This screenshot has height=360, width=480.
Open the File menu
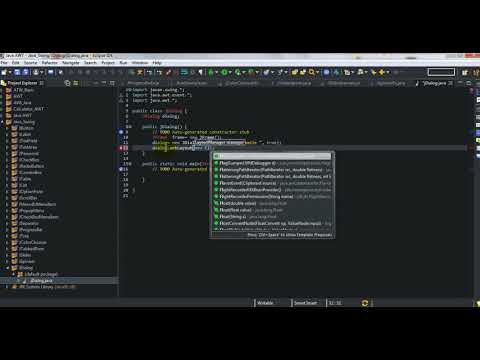pos(4,63)
